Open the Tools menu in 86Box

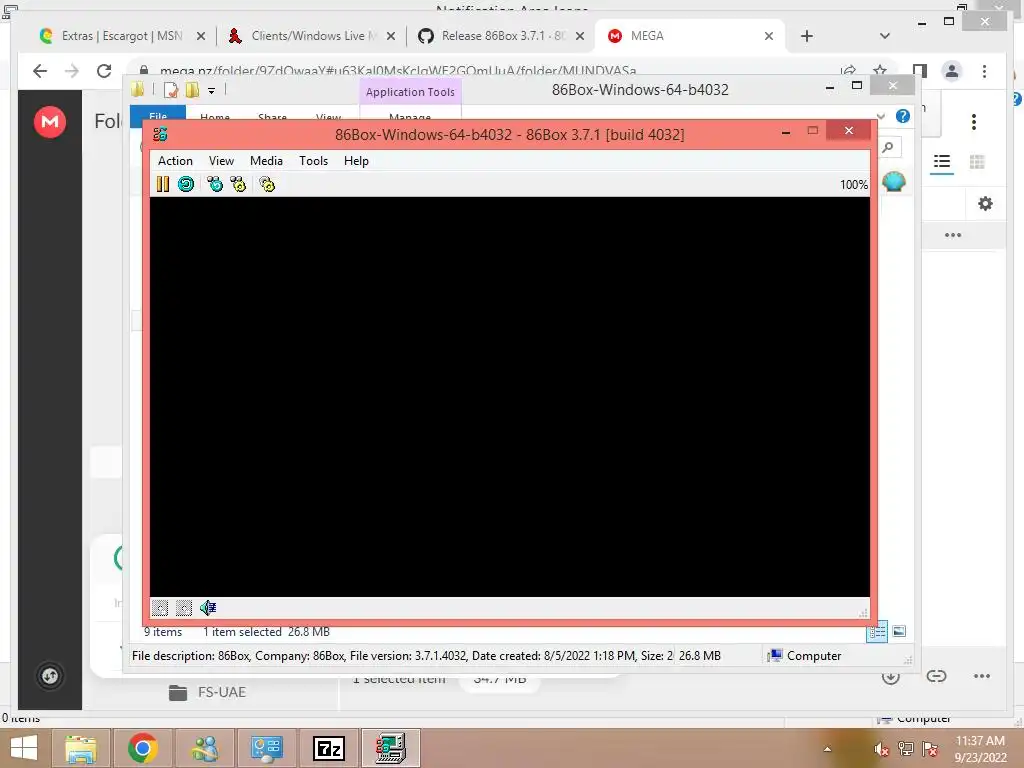pyautogui.click(x=313, y=161)
